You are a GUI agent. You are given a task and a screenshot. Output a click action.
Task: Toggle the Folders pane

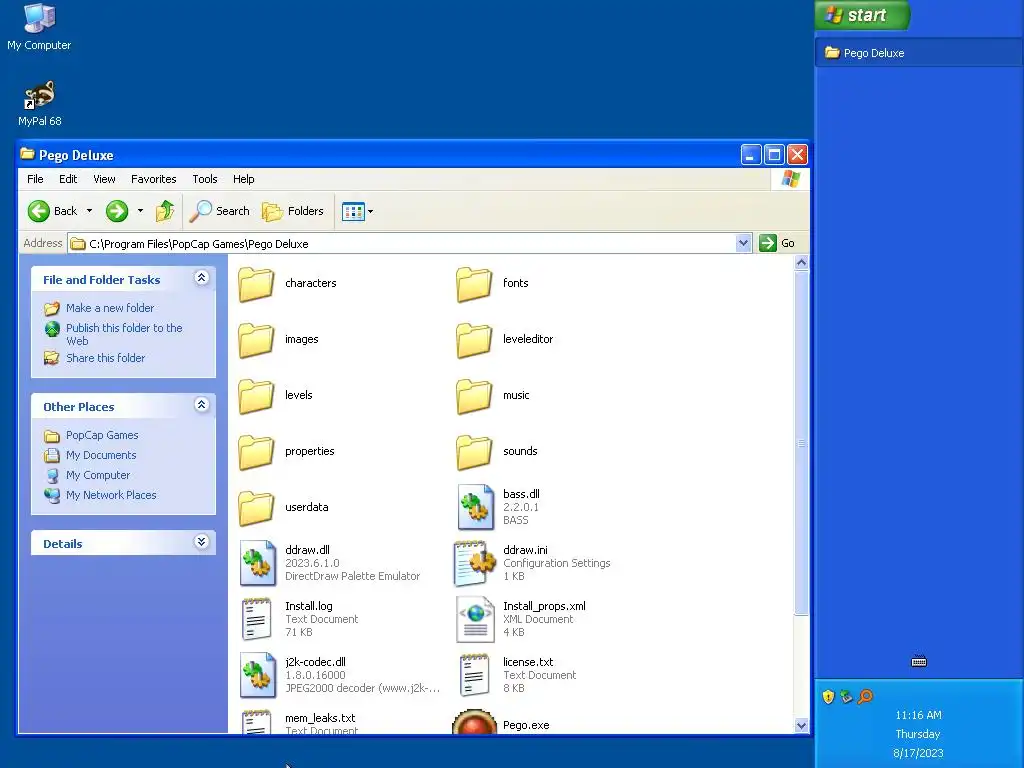coord(293,211)
